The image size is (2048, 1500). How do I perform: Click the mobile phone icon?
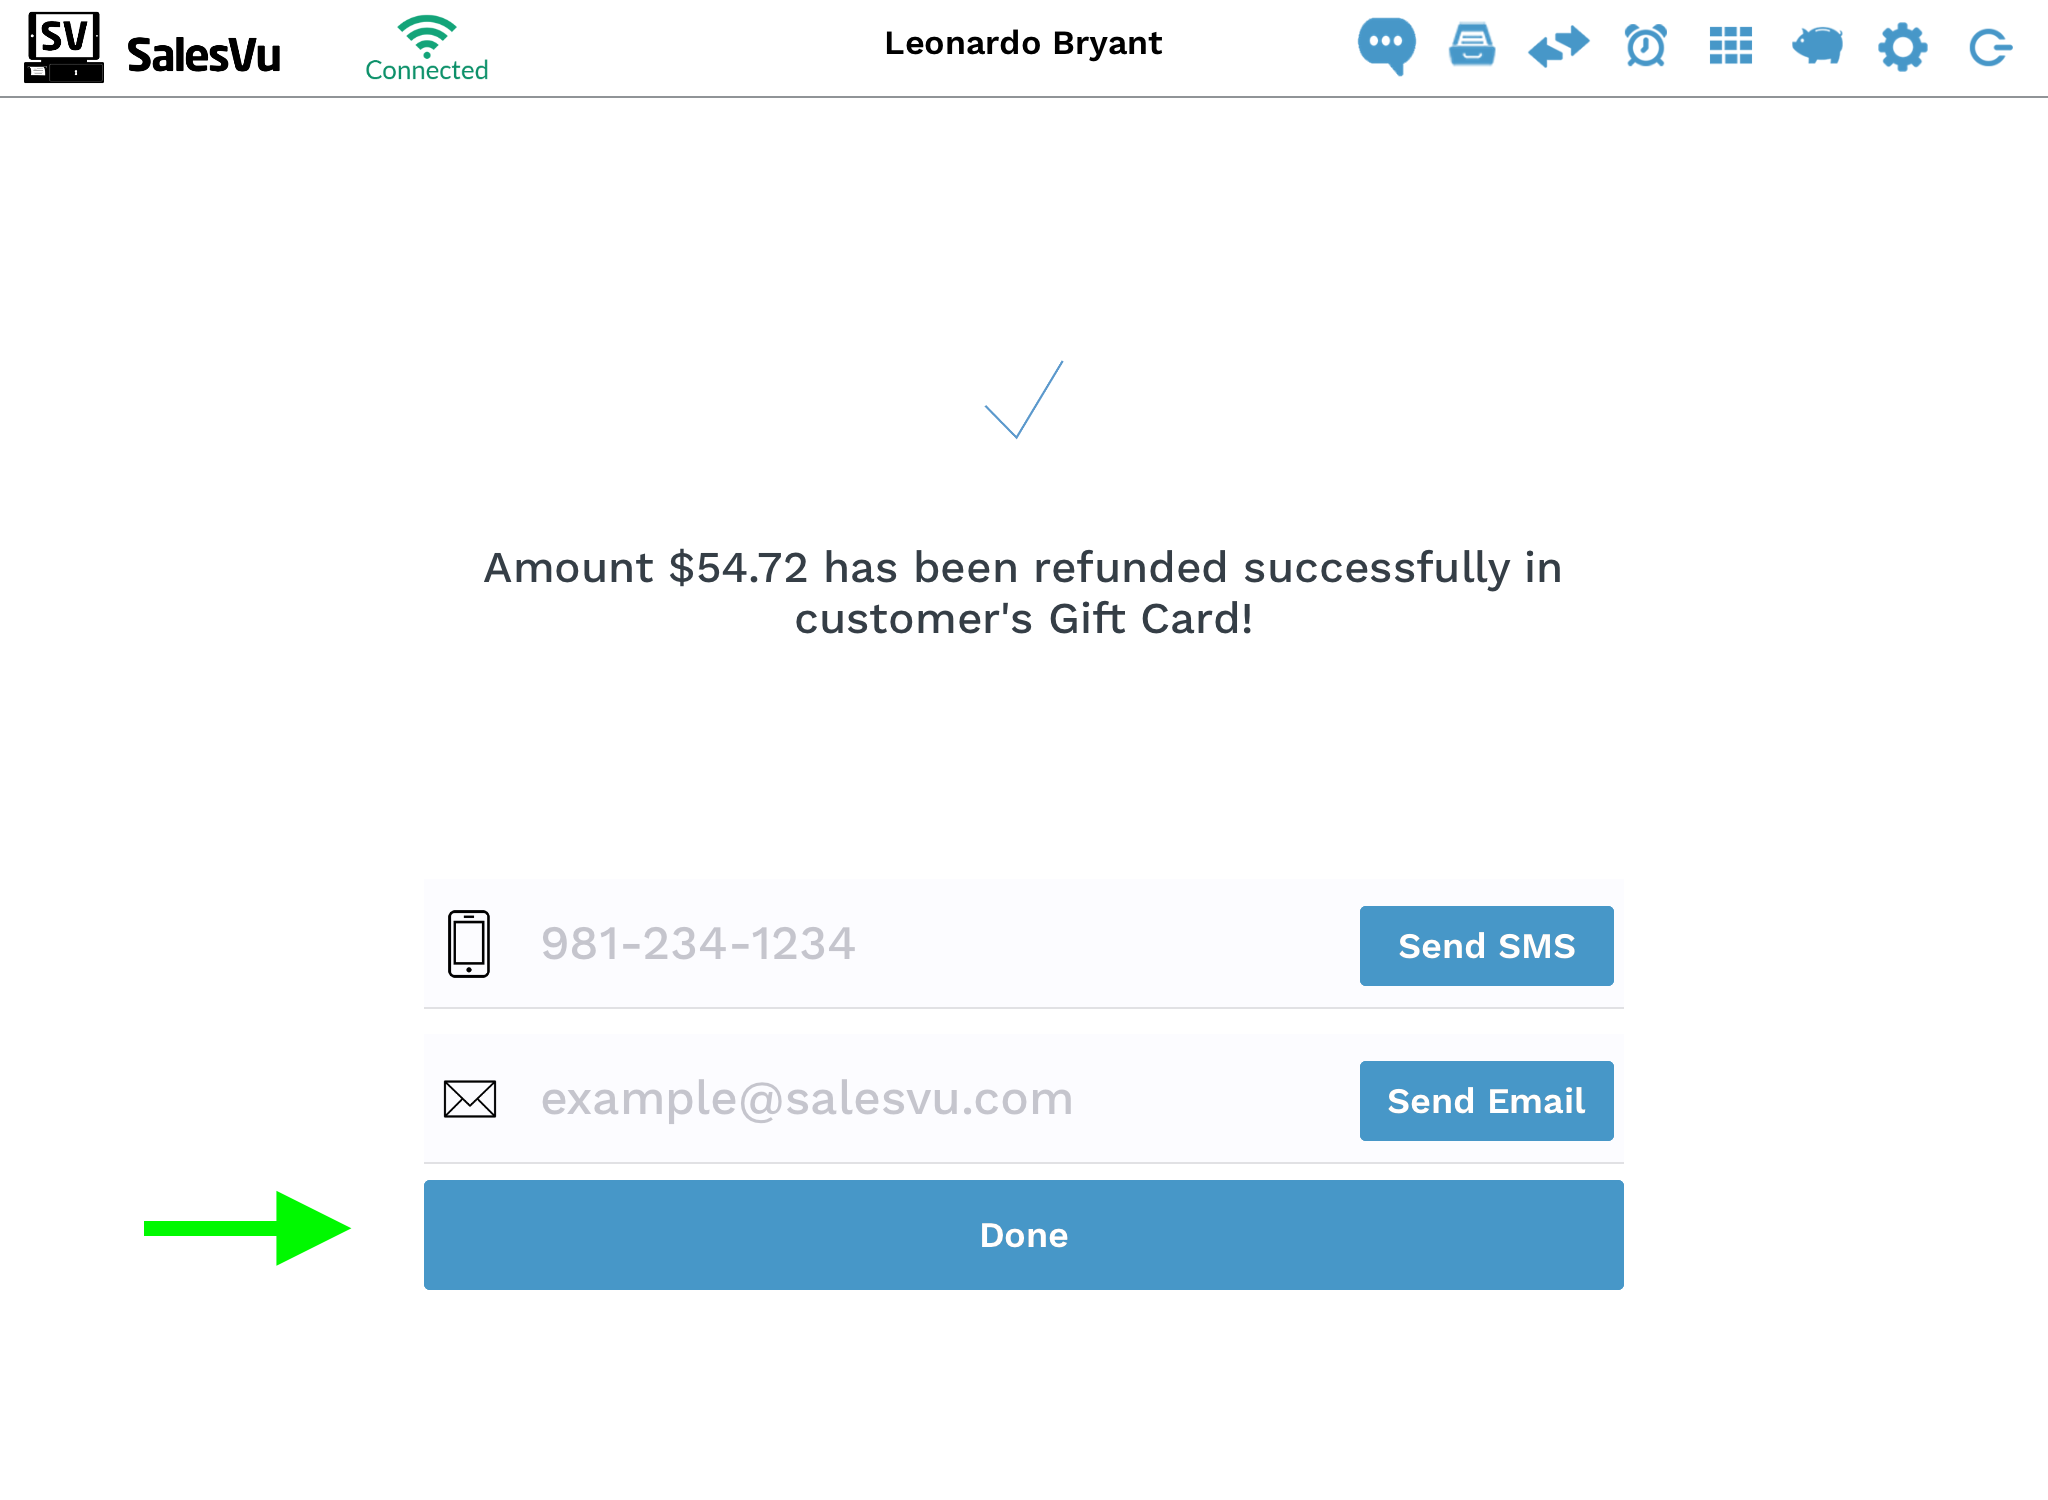coord(469,944)
